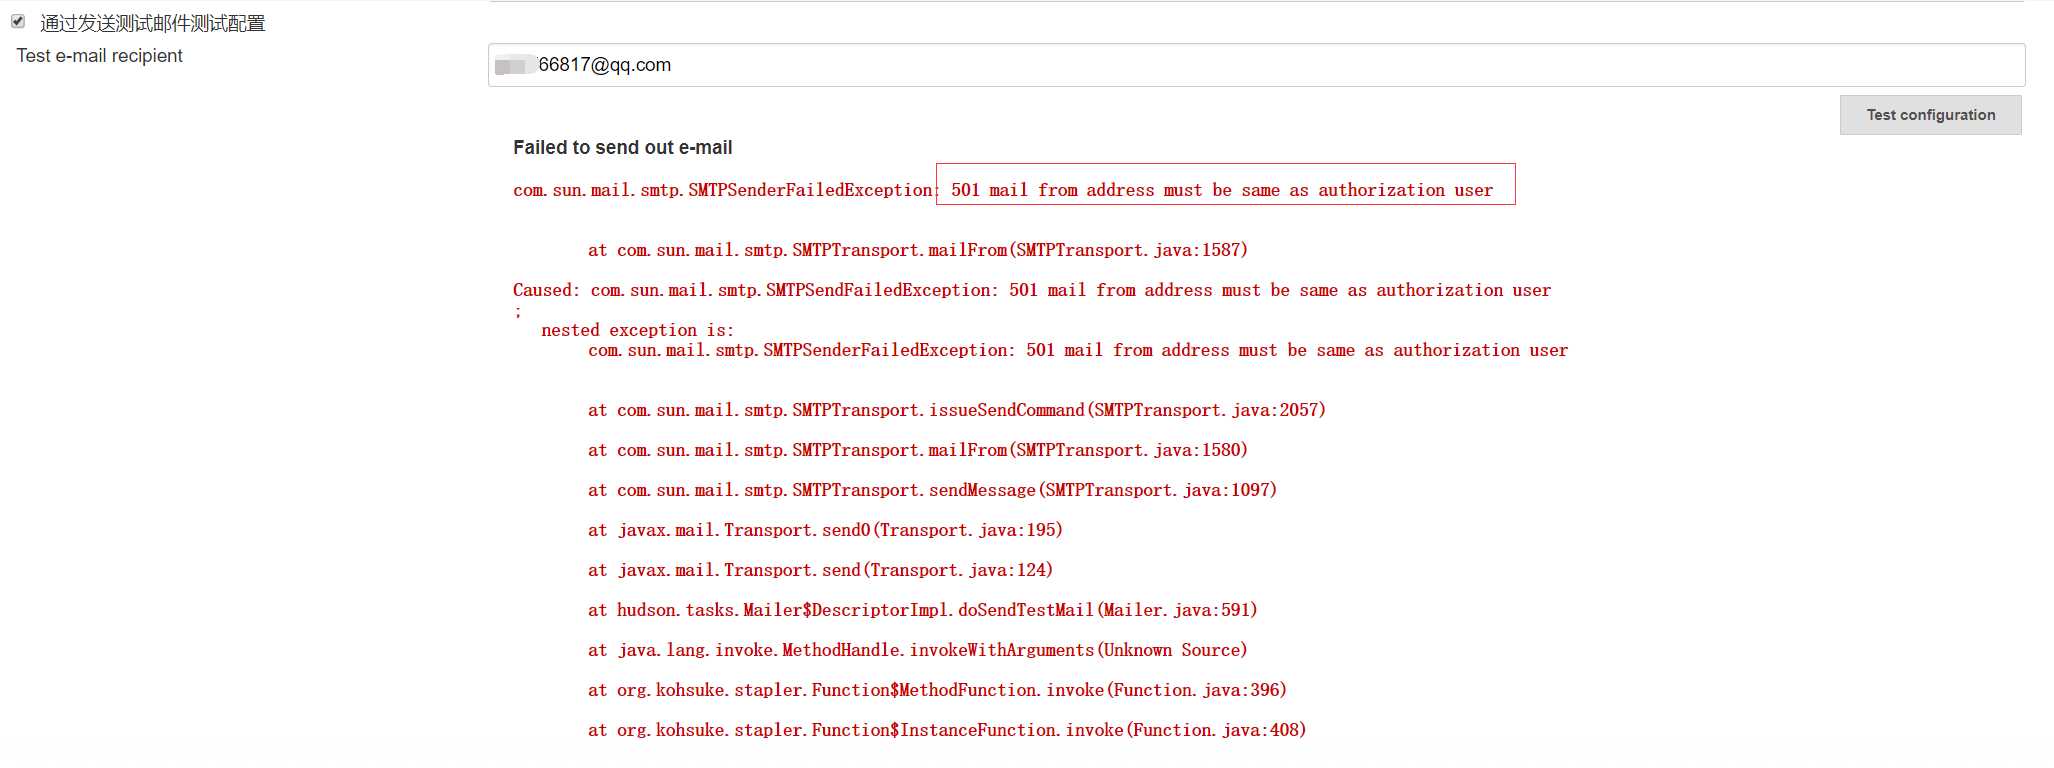This screenshot has width=2054, height=768.
Task: Toggle the 通过发送测试邮件测试配置 checkbox
Action: (18, 21)
